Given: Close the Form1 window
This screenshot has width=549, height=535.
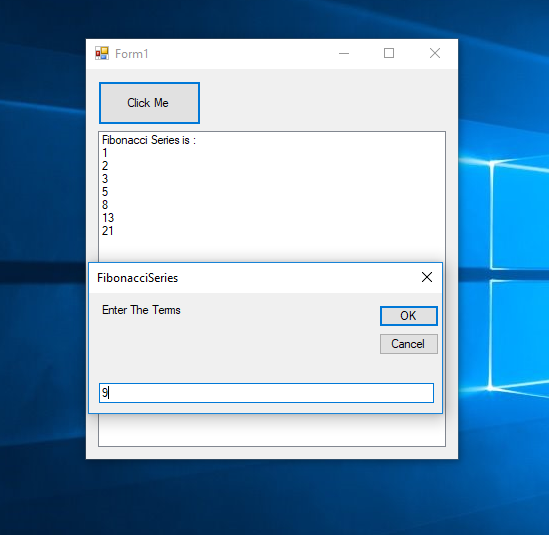Looking at the screenshot, I should click(x=435, y=54).
